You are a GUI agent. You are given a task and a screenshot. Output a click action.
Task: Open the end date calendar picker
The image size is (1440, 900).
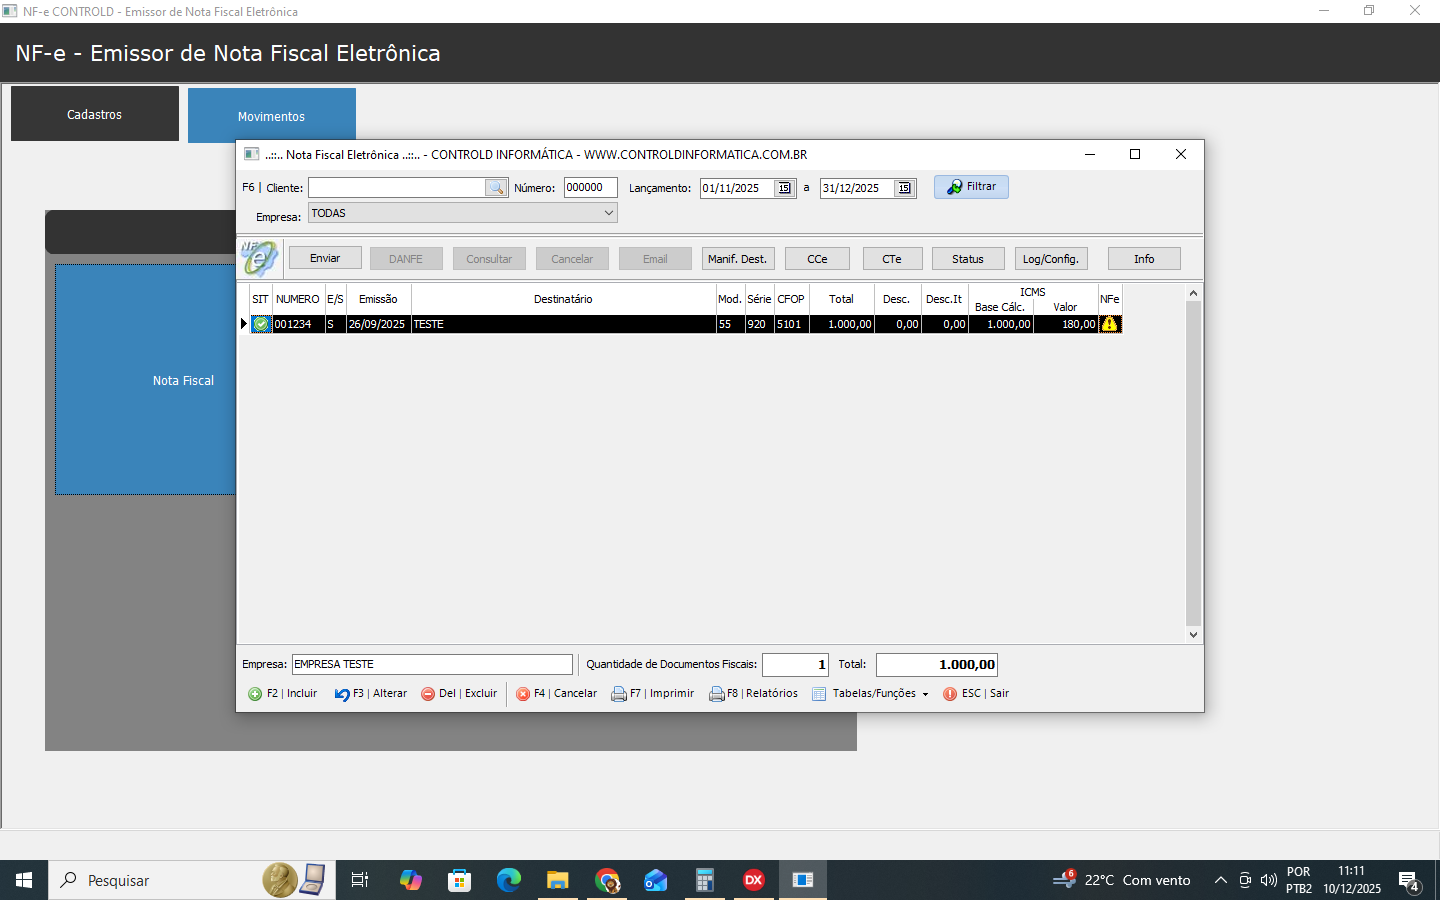click(x=904, y=188)
